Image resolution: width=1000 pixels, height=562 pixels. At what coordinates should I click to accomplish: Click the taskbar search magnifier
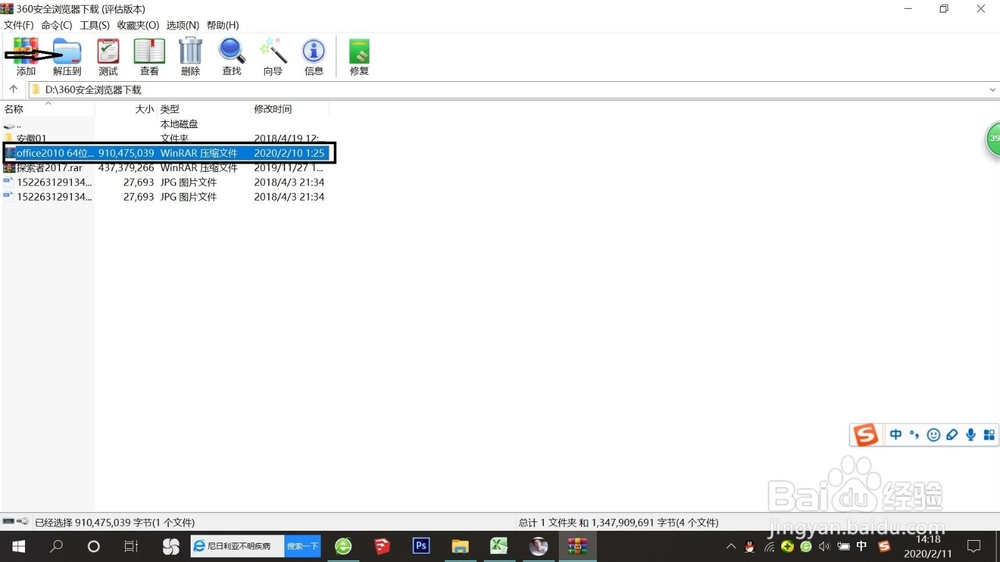[56, 546]
